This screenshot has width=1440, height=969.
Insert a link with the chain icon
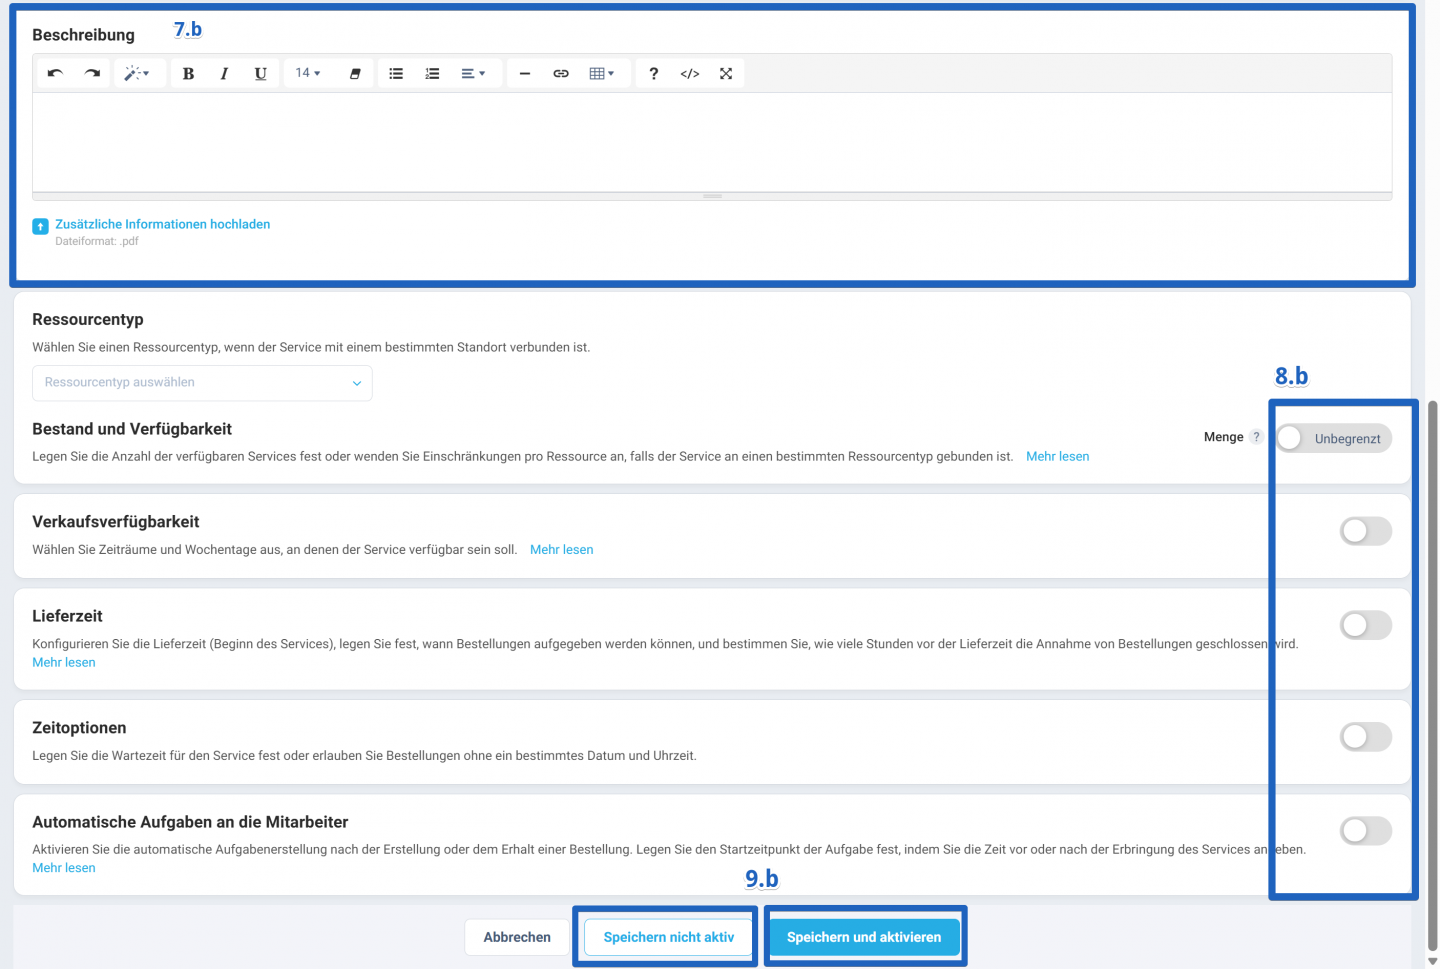[x=561, y=73]
